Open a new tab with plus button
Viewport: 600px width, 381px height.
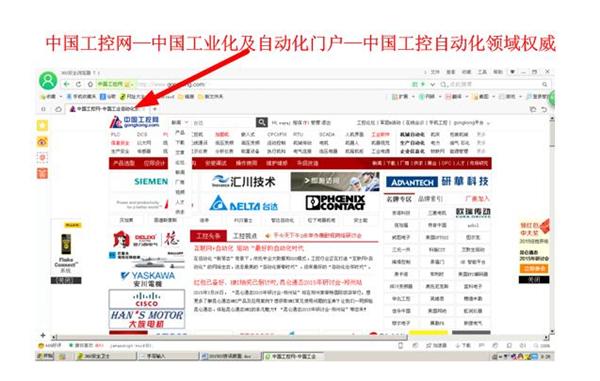tap(155, 109)
